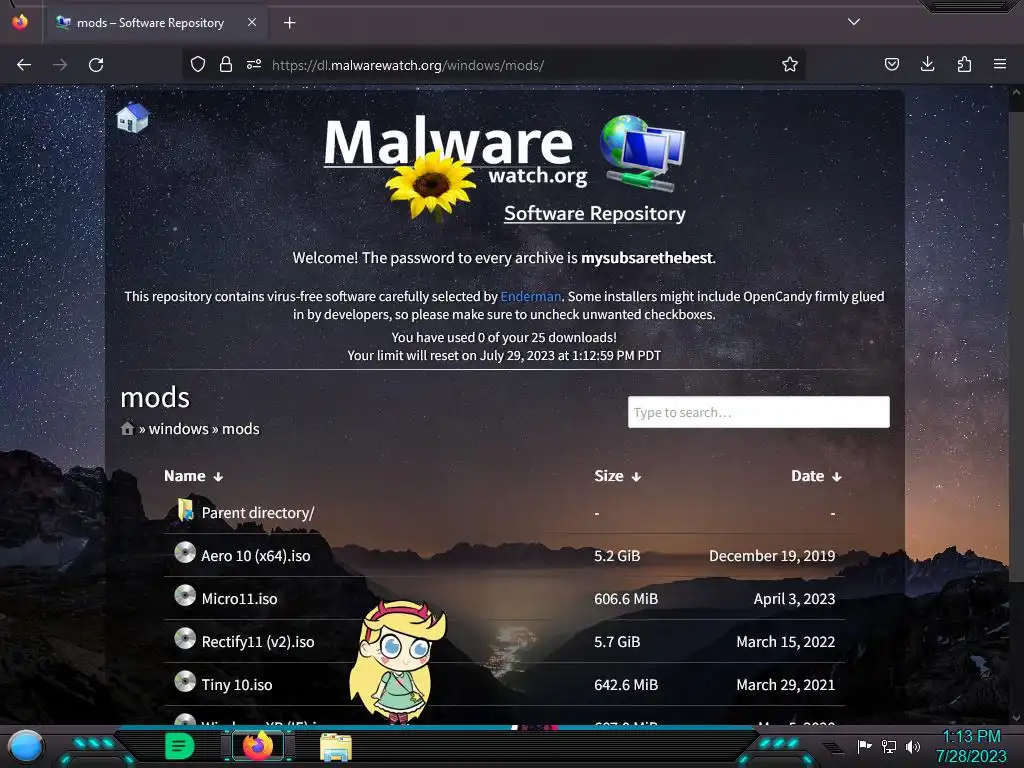Sort the list by Name column
This screenshot has height=768, width=1024.
pos(193,476)
